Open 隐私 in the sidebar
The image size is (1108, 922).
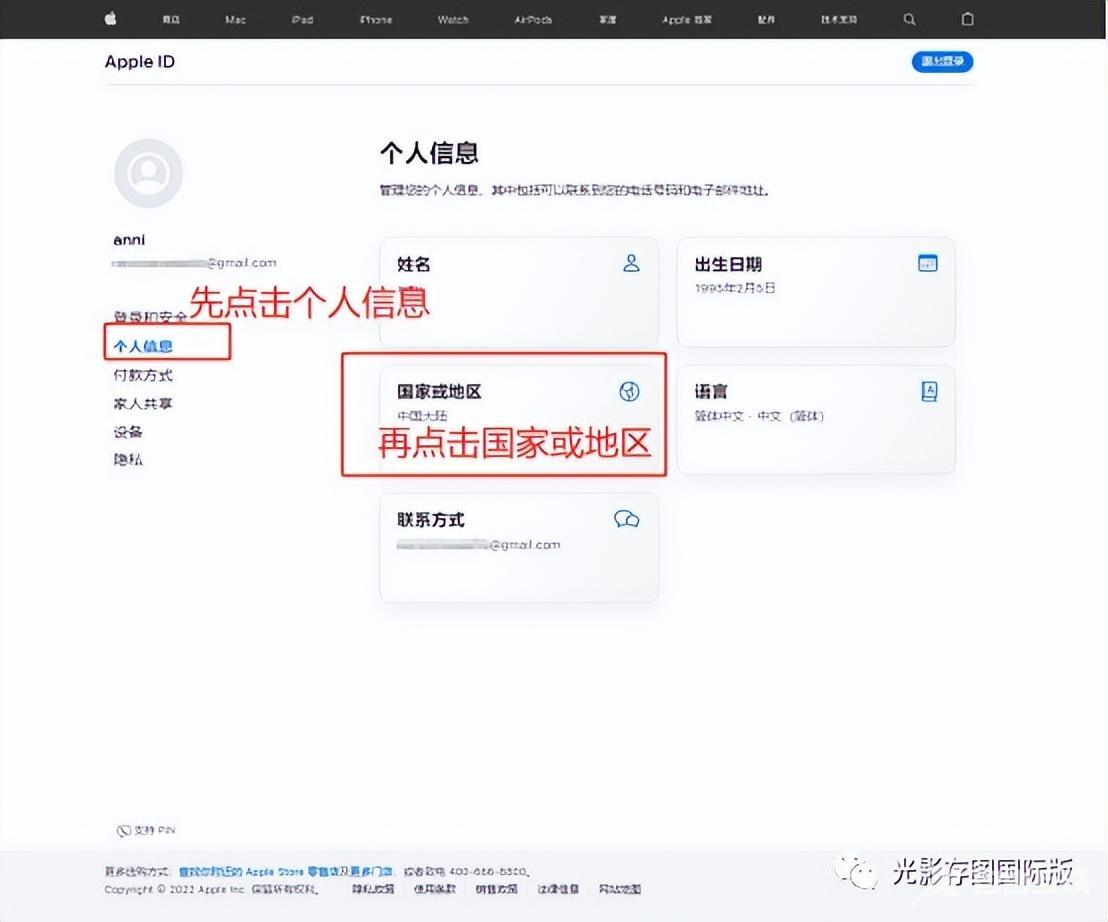point(128,460)
